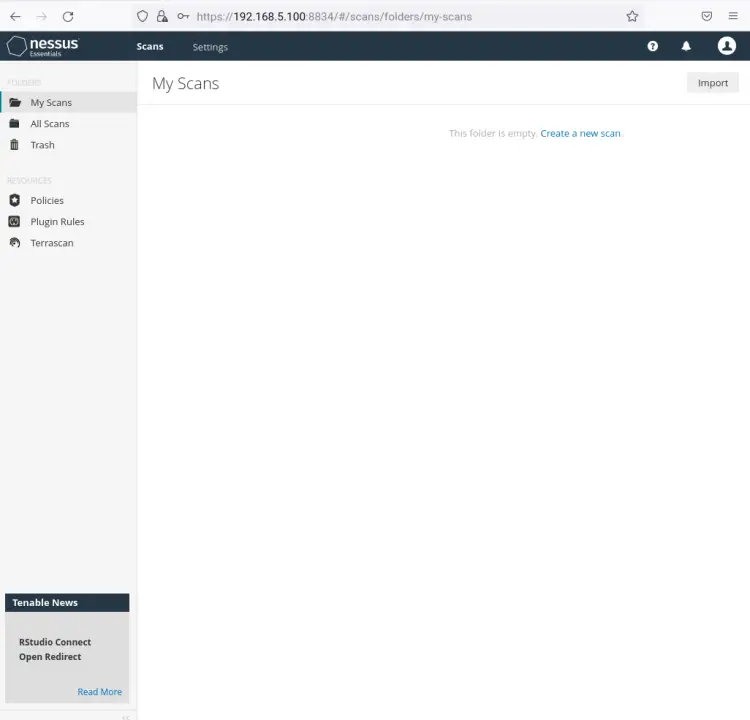The width and height of the screenshot is (750, 720).
Task: Open the browser hamburger menu
Action: tap(733, 16)
